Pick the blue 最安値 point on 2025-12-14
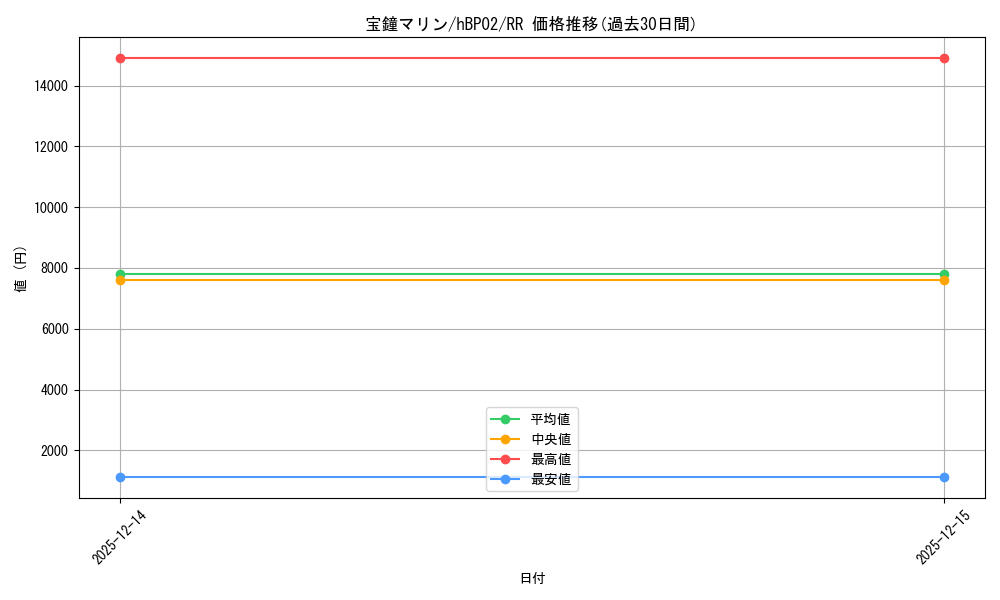 point(120,477)
